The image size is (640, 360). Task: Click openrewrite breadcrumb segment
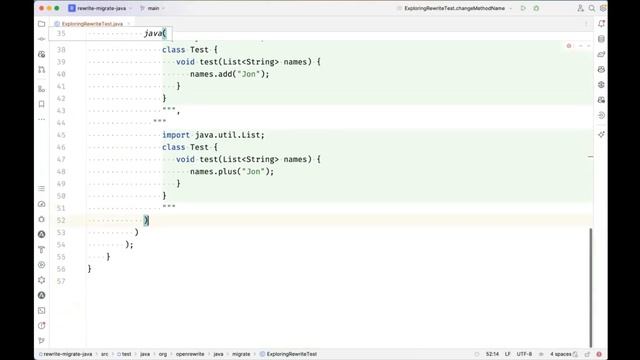coord(190,354)
